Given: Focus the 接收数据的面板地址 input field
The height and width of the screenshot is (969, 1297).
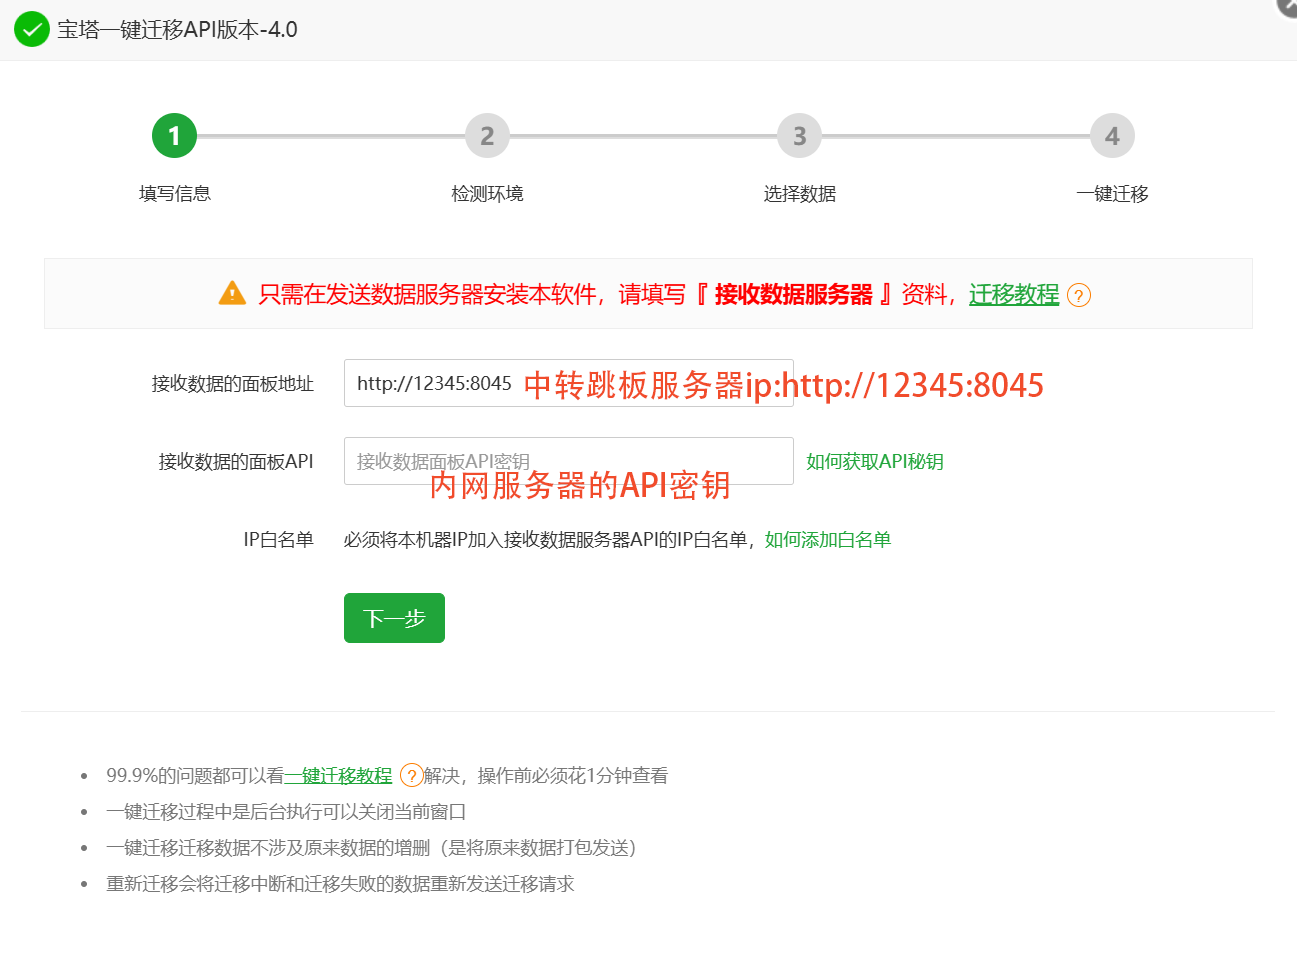Looking at the screenshot, I should pos(568,383).
